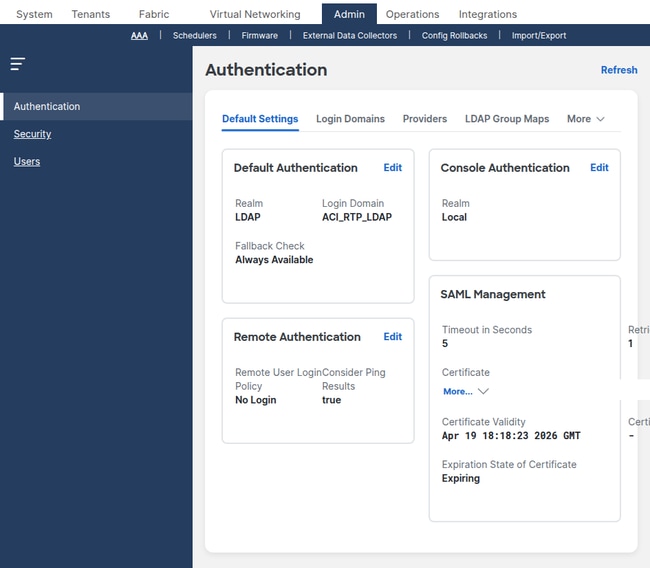Open the Operations menu
The image size is (650, 568).
point(412,14)
